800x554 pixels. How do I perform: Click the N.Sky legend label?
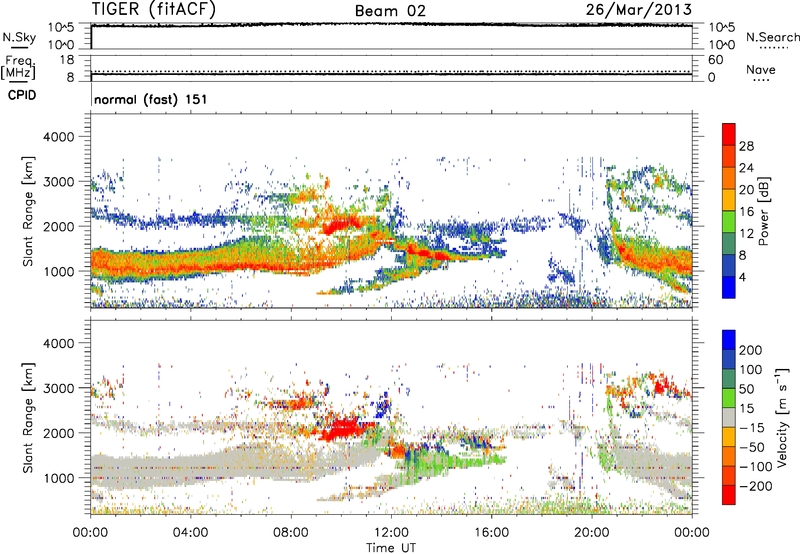[x=19, y=37]
